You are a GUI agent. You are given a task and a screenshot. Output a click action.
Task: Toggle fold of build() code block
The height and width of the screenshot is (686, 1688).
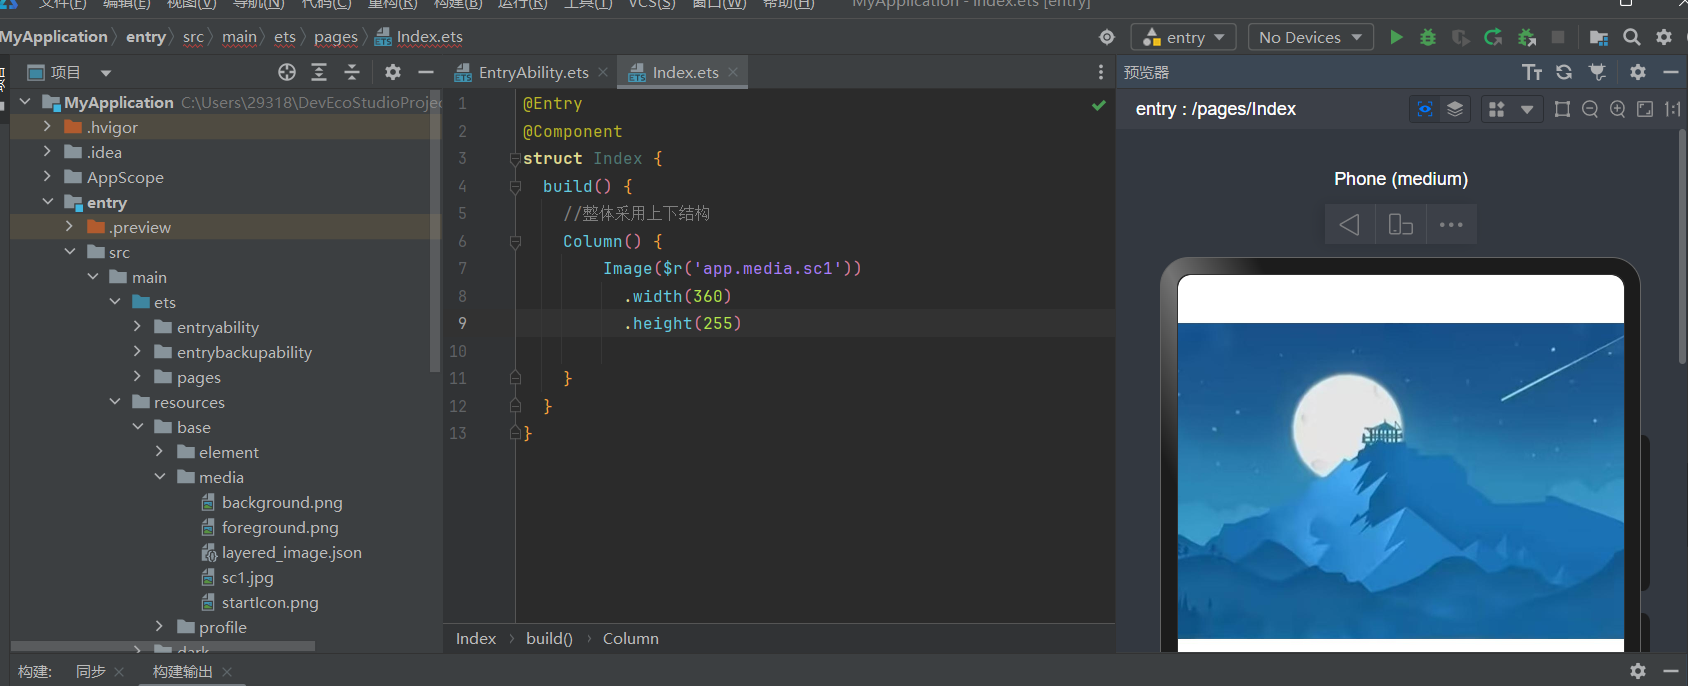[515, 186]
